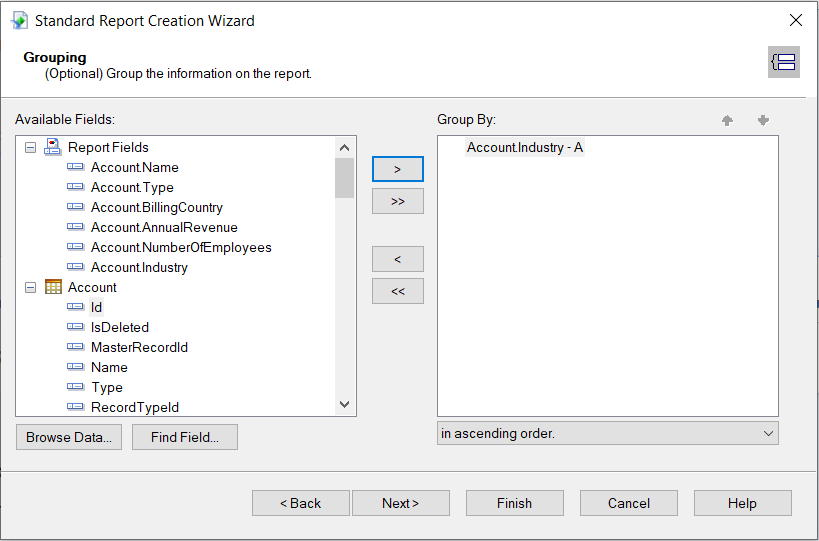Image resolution: width=819 pixels, height=541 pixels.
Task: Collapse the Account table tree node
Action: [30, 287]
